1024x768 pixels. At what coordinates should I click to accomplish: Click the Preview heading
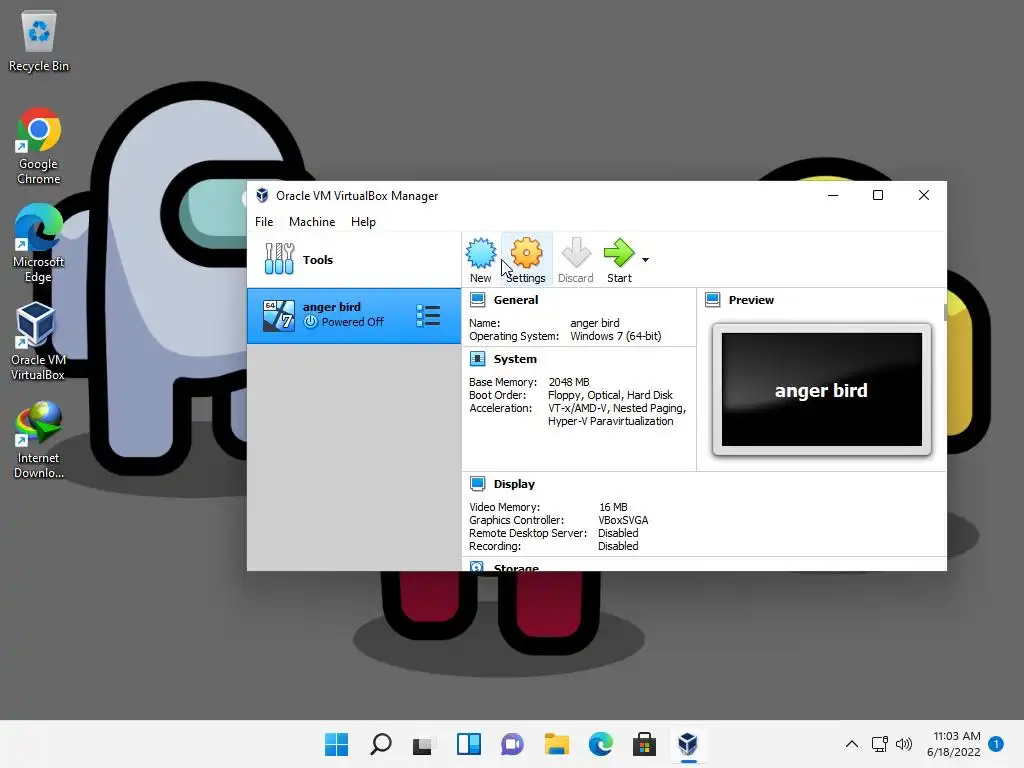(751, 300)
